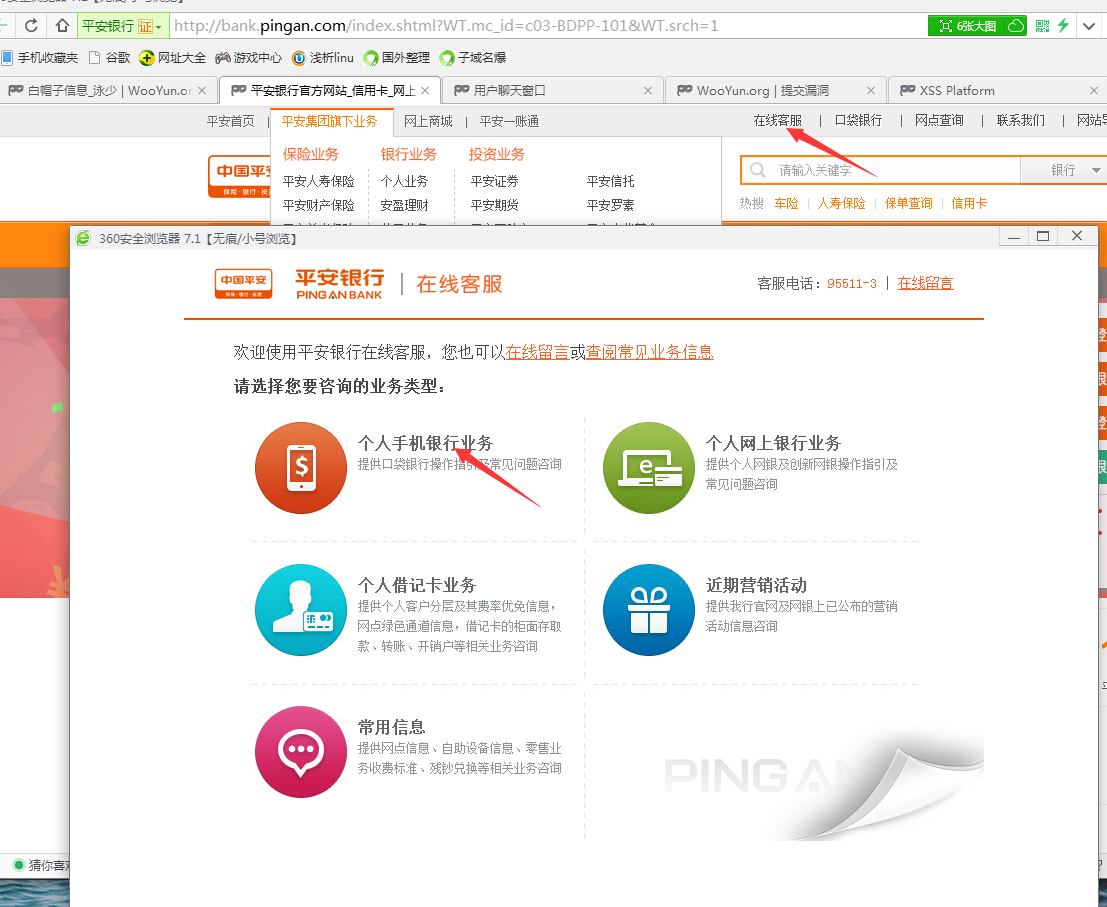
Task: Click hot search term 信用卡
Action: click(x=969, y=203)
